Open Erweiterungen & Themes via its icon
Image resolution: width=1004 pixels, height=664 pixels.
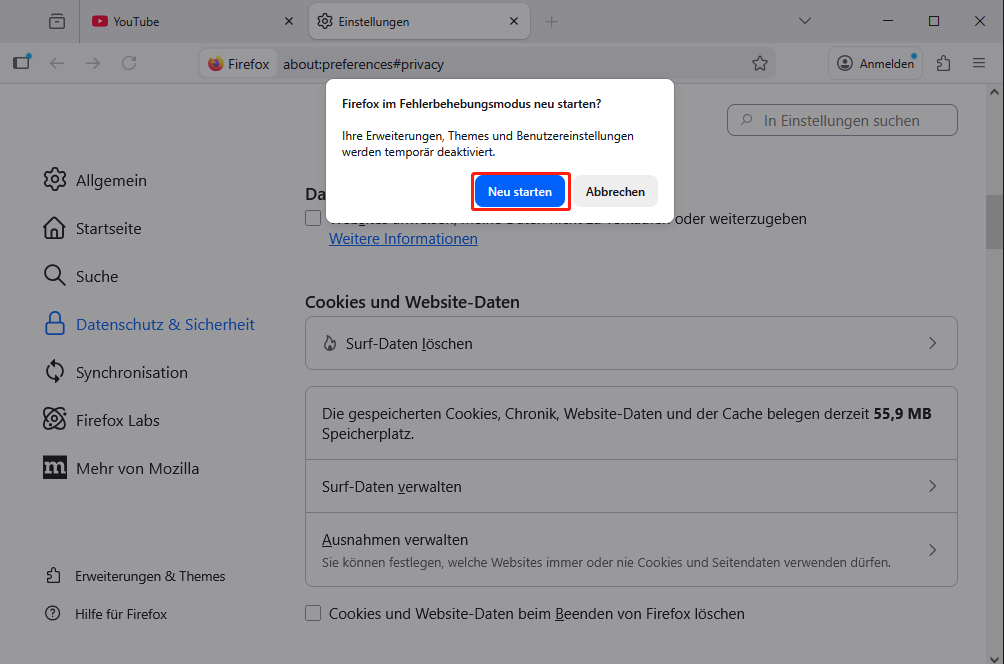pos(54,576)
